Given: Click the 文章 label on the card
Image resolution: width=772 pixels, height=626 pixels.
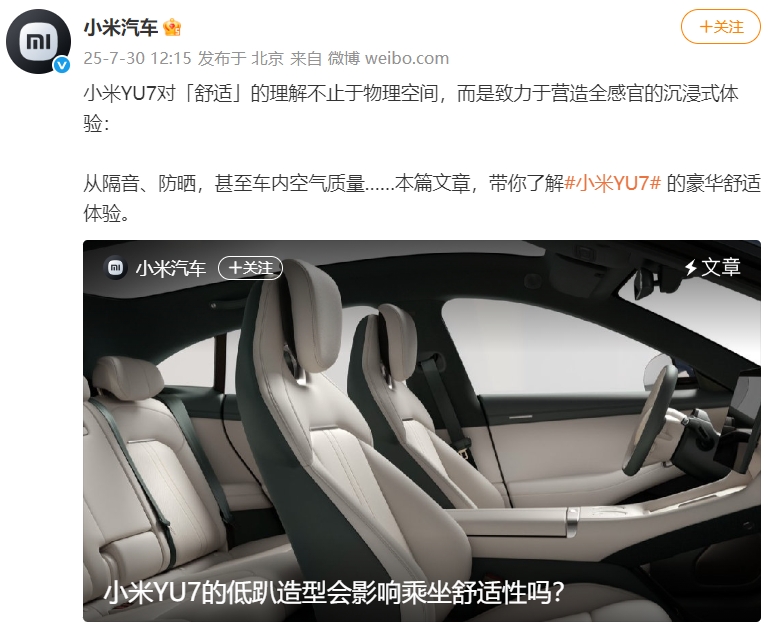Looking at the screenshot, I should 721,267.
